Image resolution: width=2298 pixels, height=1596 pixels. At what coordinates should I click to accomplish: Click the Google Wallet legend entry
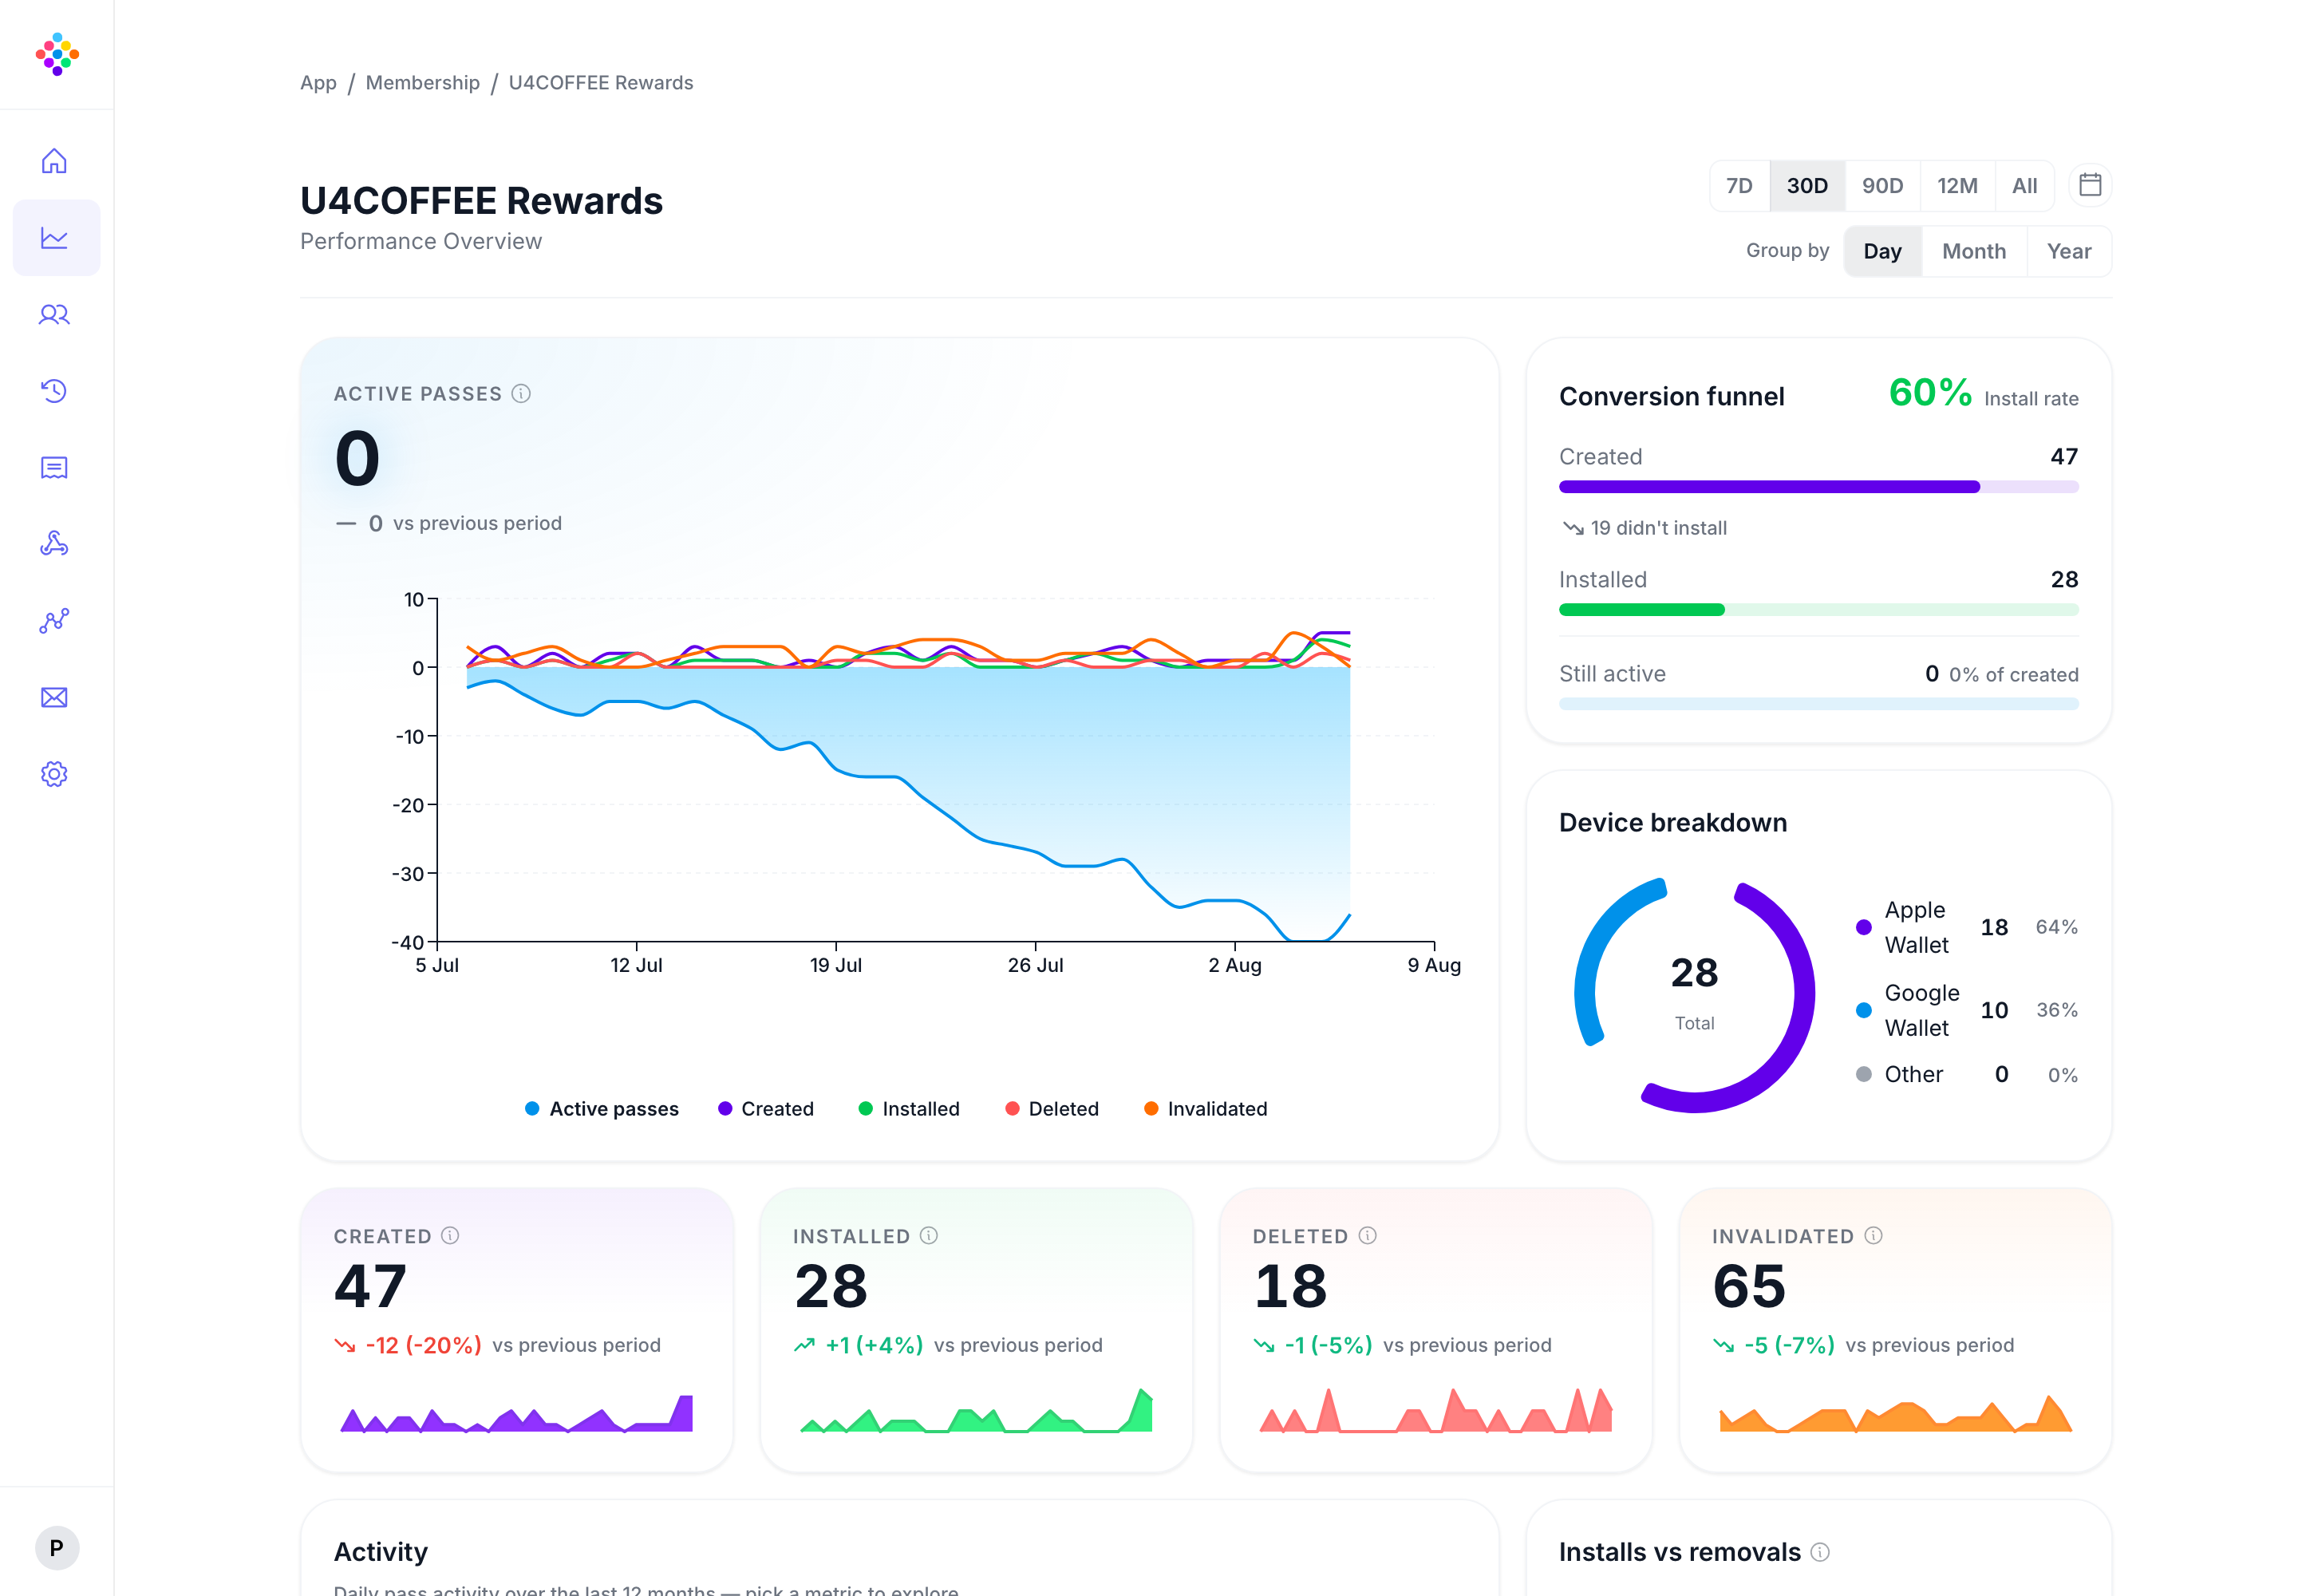[1966, 1010]
